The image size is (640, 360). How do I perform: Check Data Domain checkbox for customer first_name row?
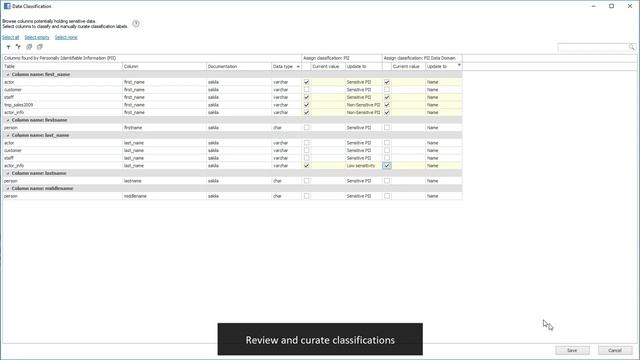click(x=387, y=89)
